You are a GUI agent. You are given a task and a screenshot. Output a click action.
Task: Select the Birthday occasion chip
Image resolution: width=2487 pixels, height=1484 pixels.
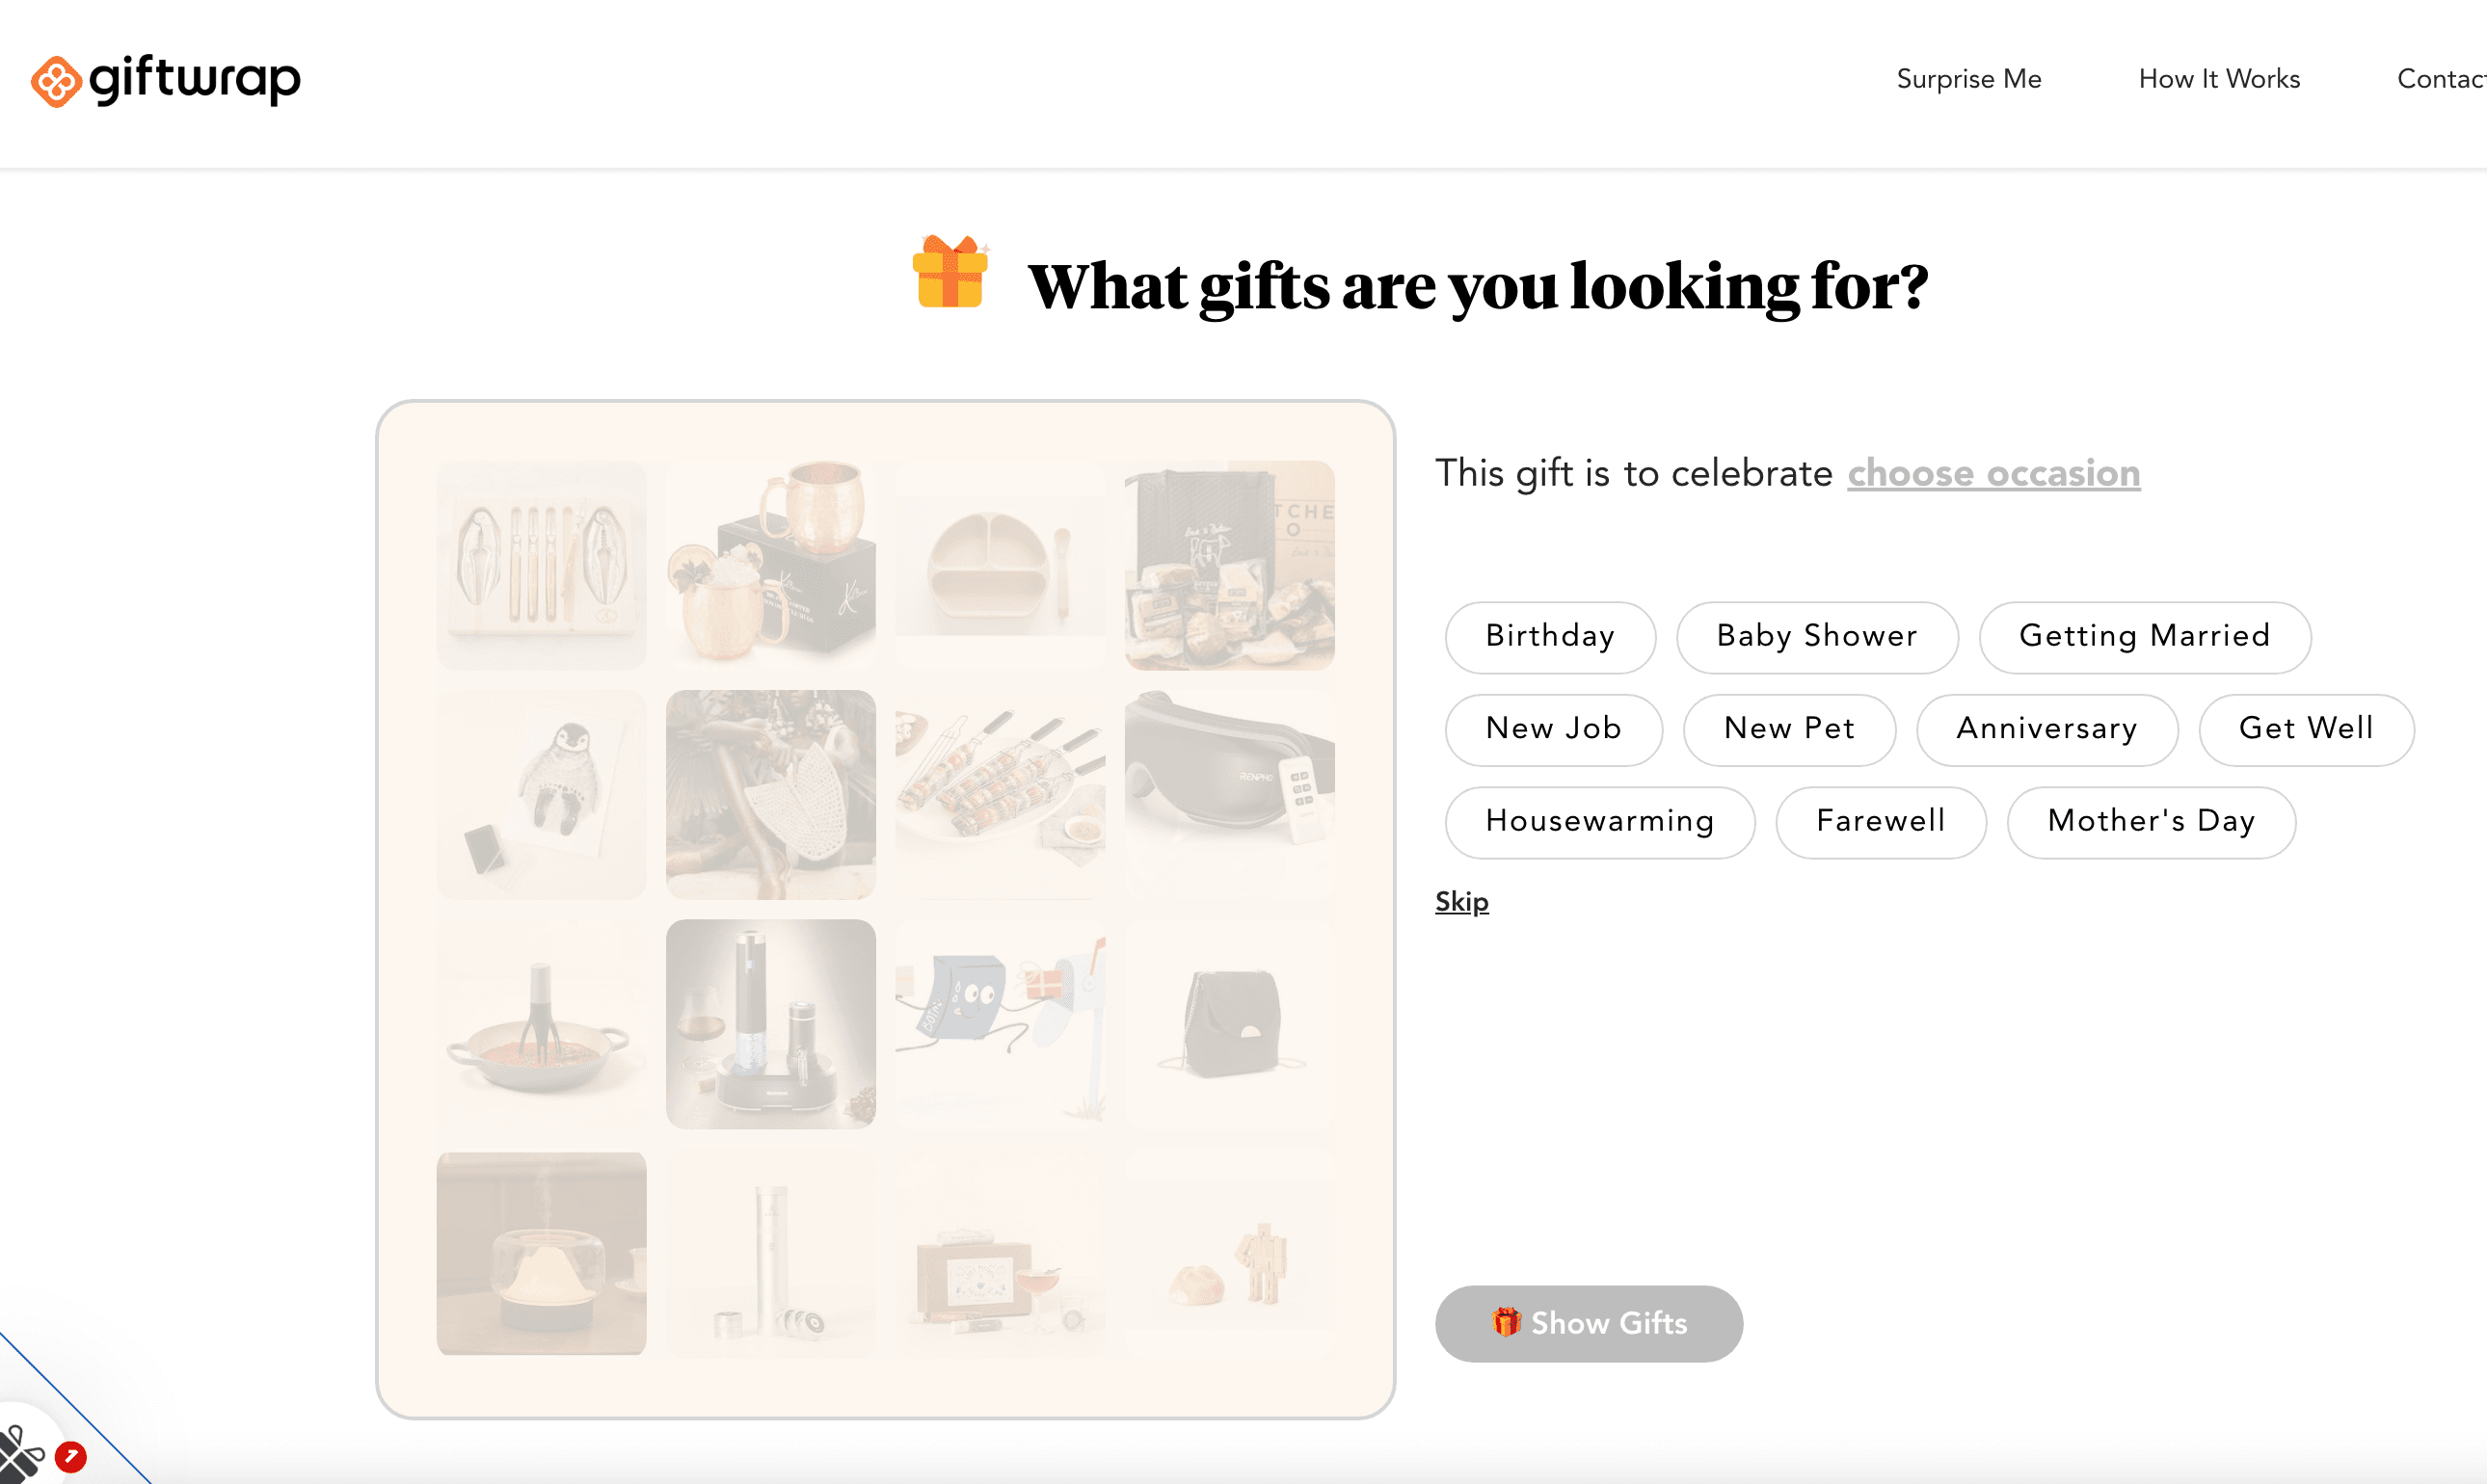1550,637
